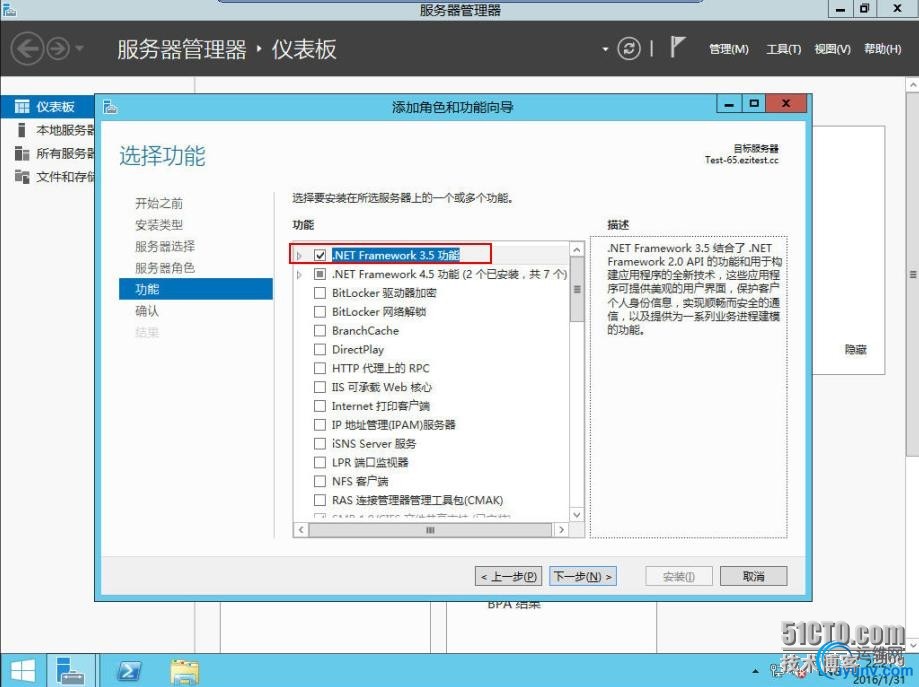Enable the DirectPlay feature checkbox
919x687 pixels.
pos(320,349)
